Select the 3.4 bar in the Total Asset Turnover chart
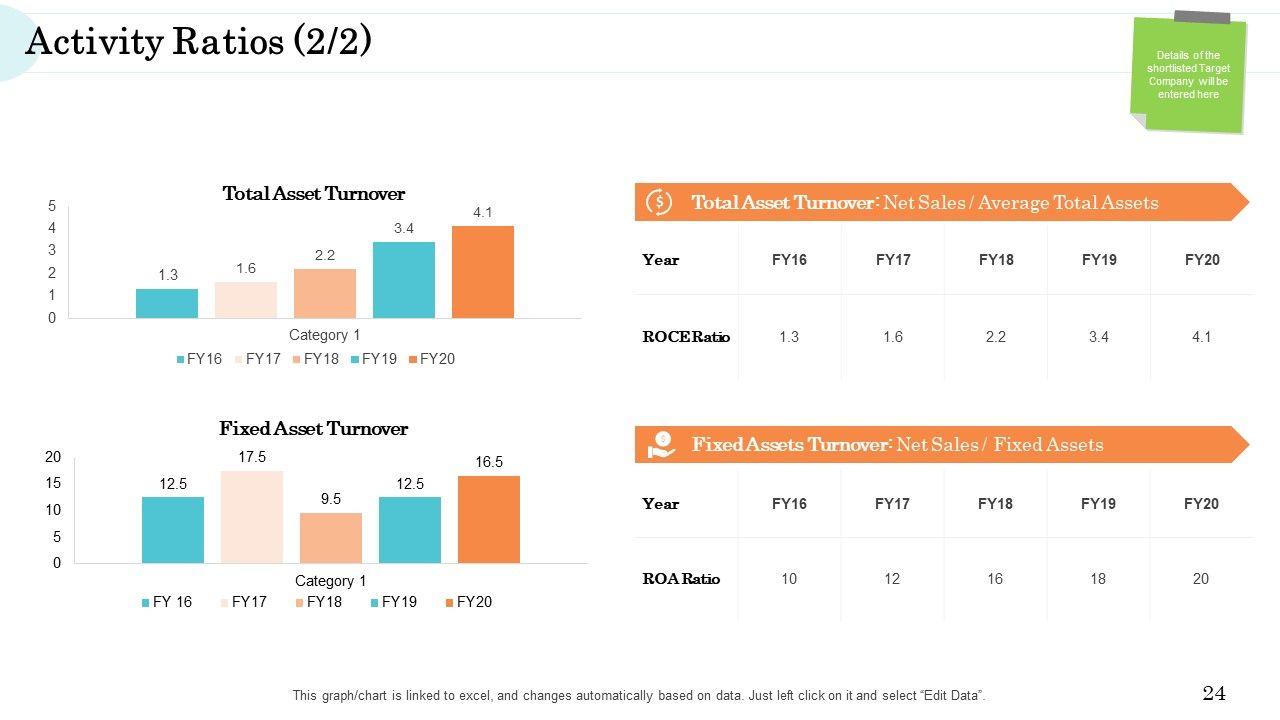The image size is (1280, 720). tap(404, 280)
